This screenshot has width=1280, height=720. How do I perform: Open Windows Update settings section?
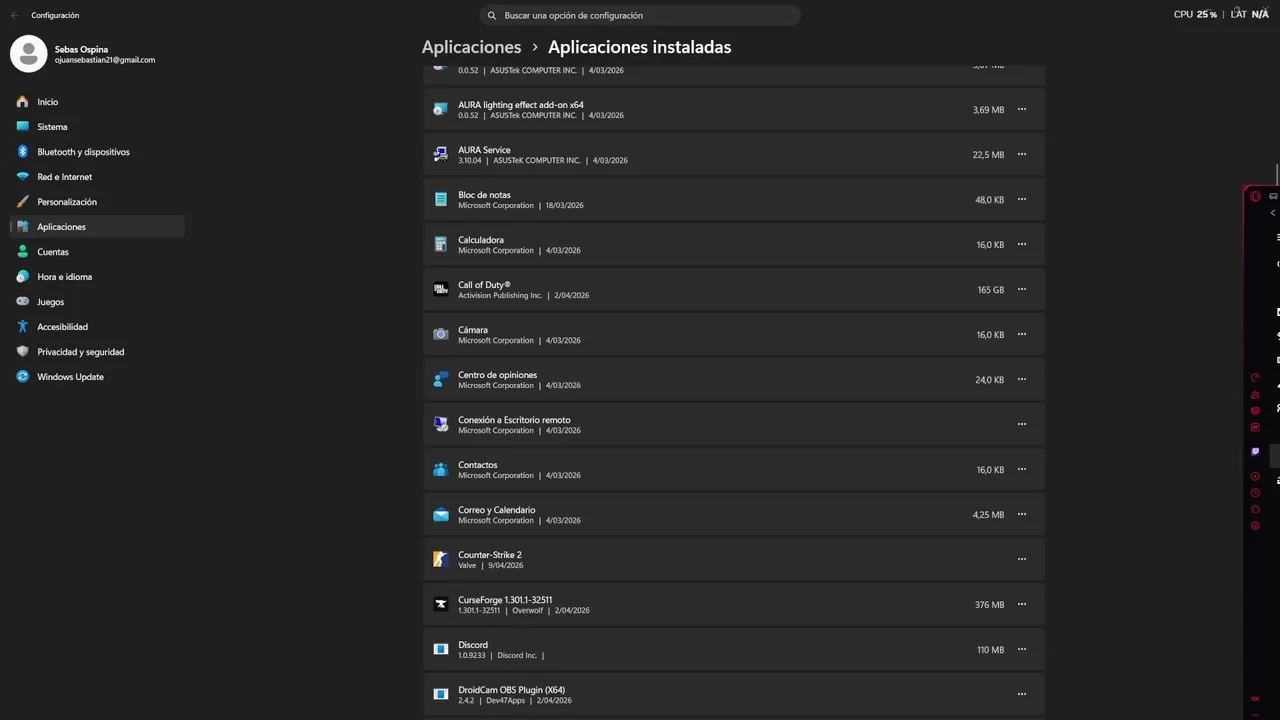click(70, 377)
